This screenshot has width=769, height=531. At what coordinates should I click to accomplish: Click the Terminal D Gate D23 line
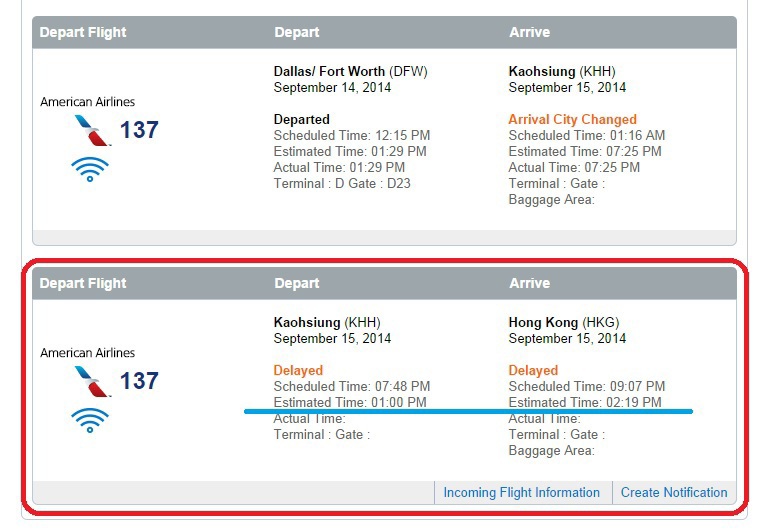point(342,183)
